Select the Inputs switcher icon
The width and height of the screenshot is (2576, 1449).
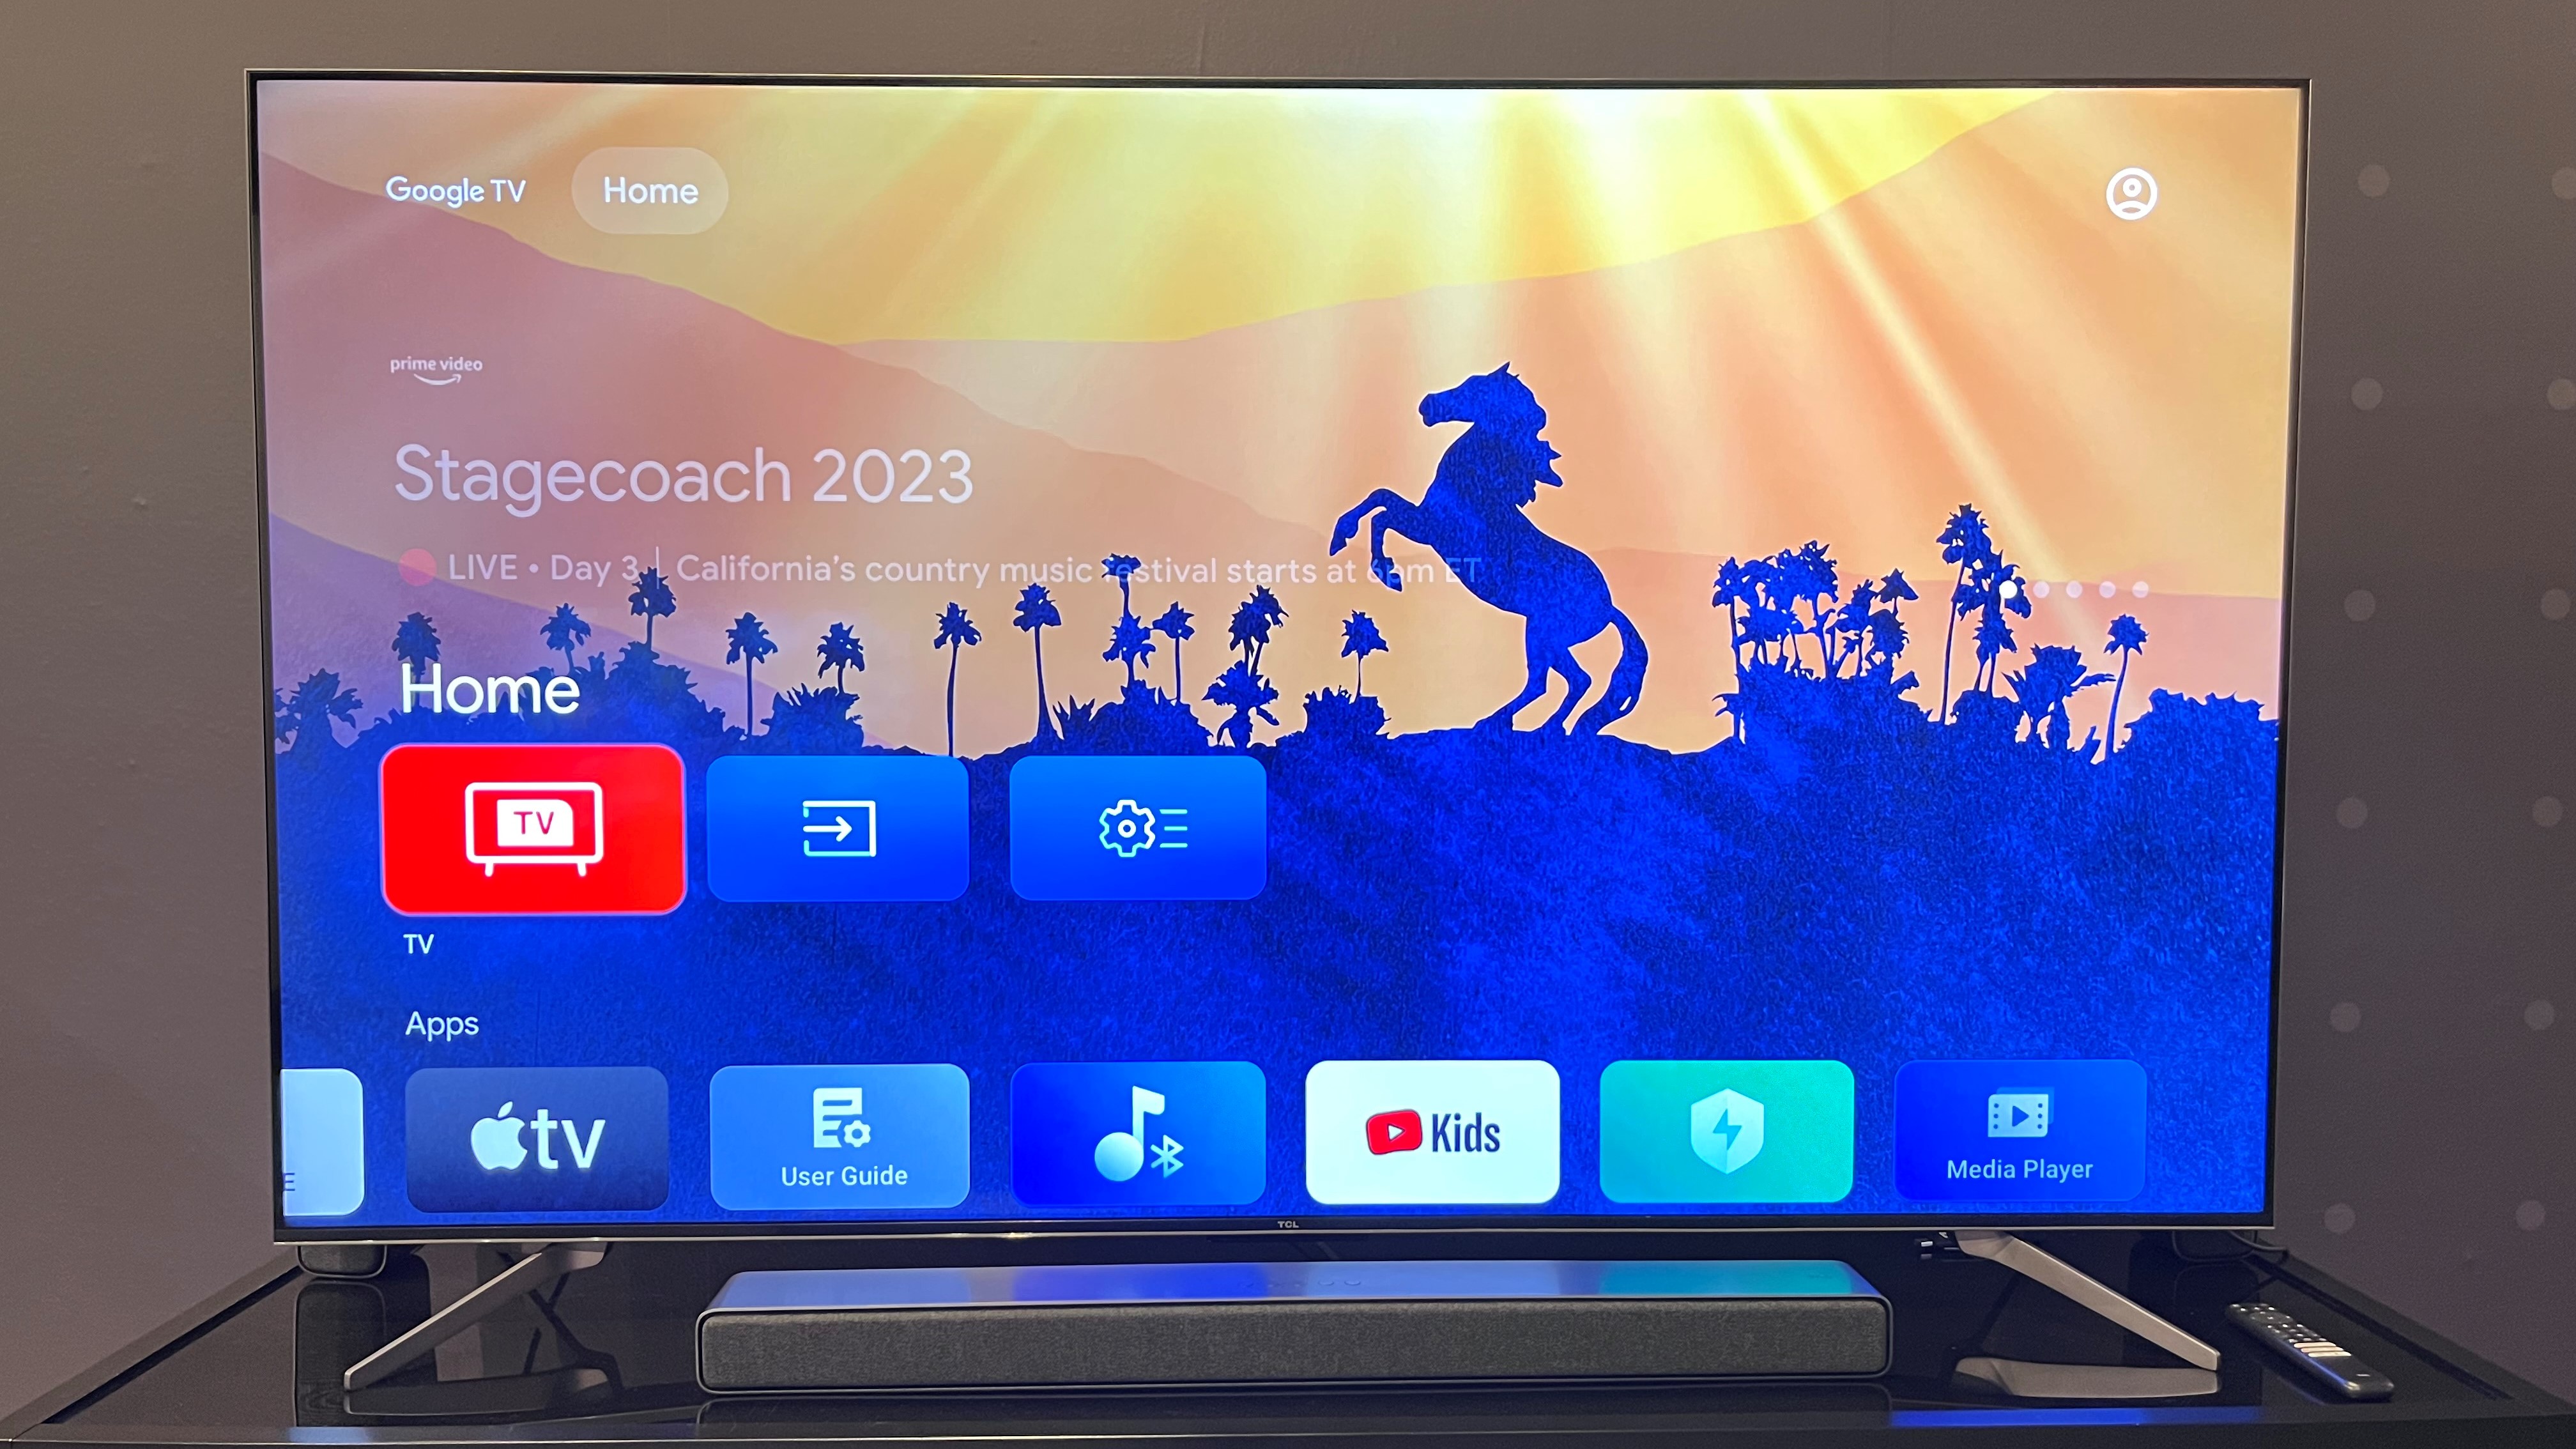839,826
